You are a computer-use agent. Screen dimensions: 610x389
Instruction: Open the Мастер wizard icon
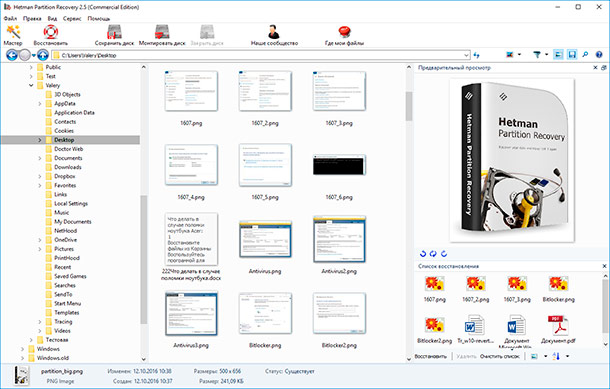[x=13, y=32]
